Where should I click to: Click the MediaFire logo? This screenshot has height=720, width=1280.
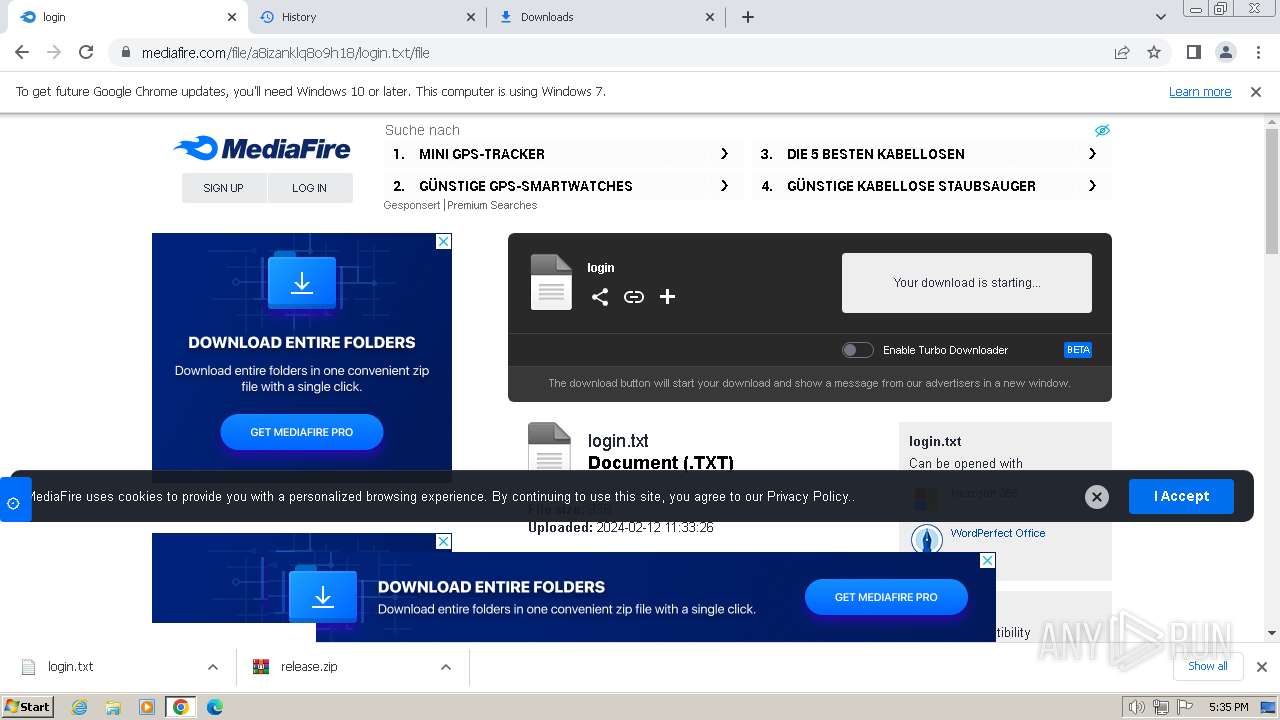[262, 149]
